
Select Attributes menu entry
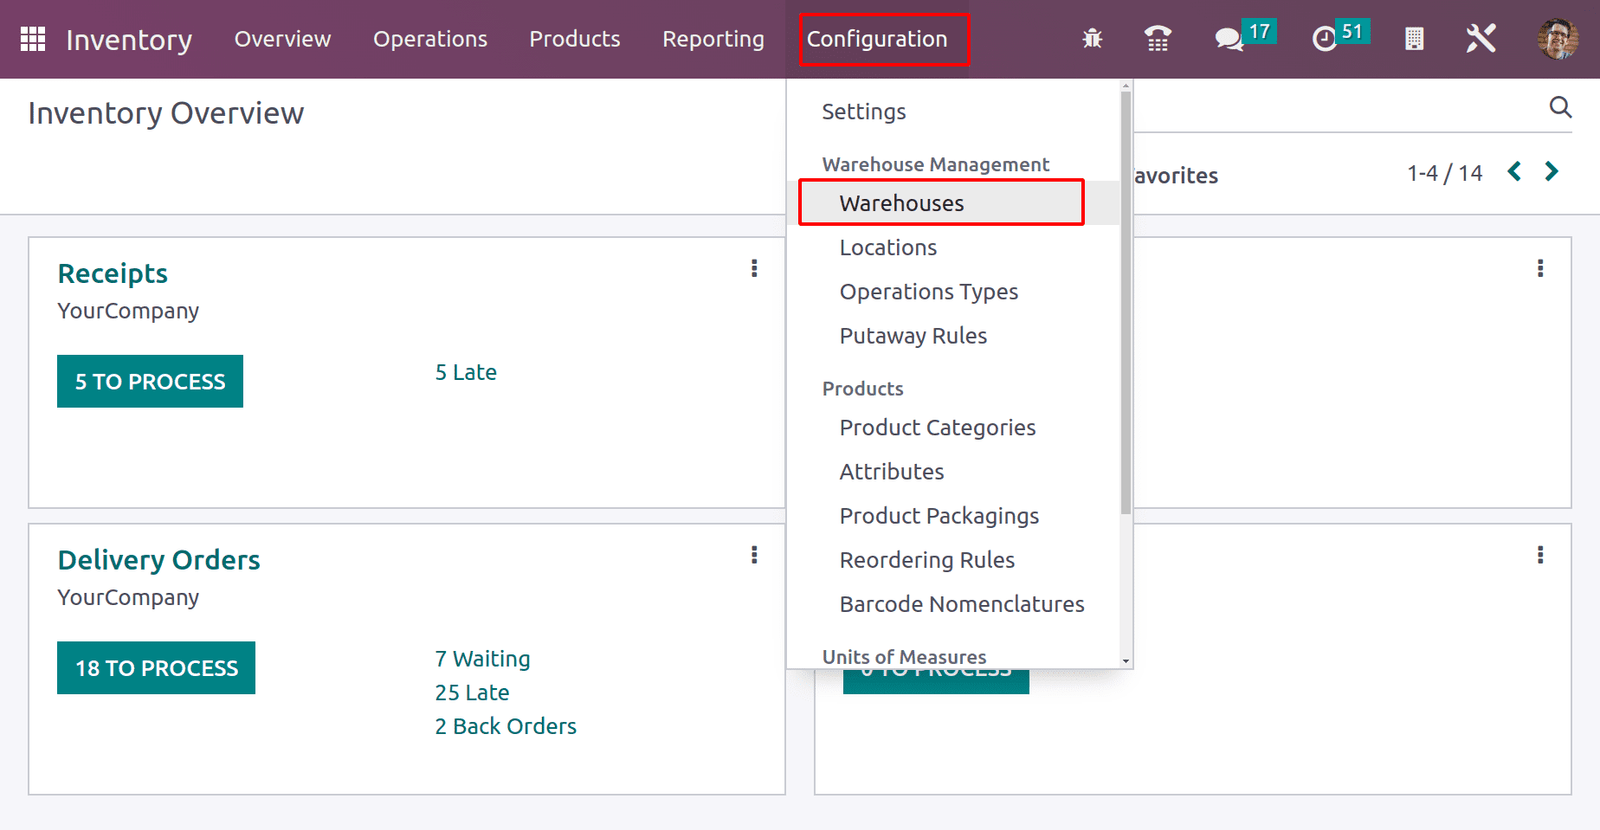coord(892,472)
